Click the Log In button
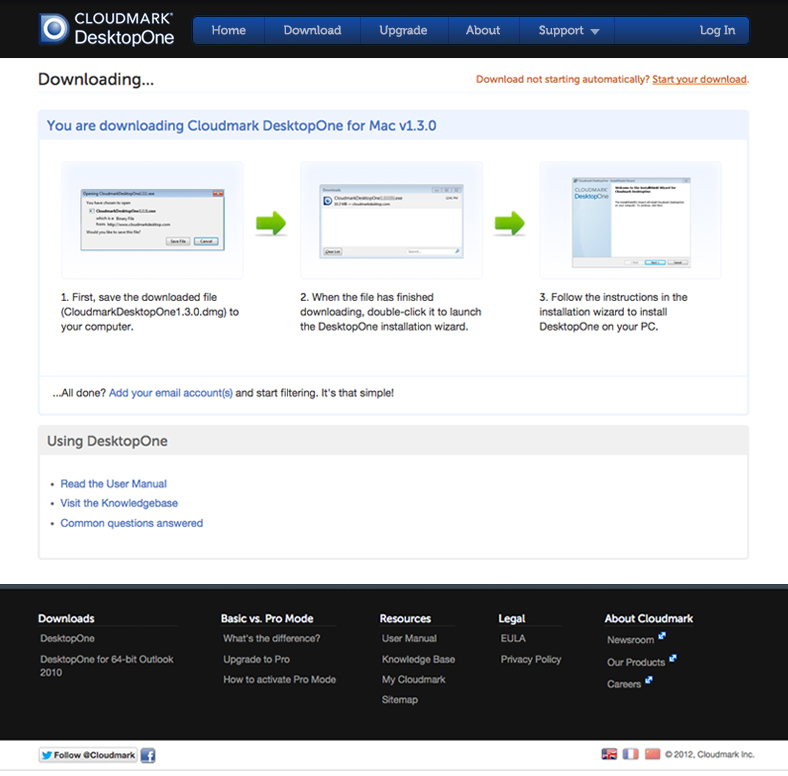Screen dimensions: 788x776 pyautogui.click(x=717, y=30)
